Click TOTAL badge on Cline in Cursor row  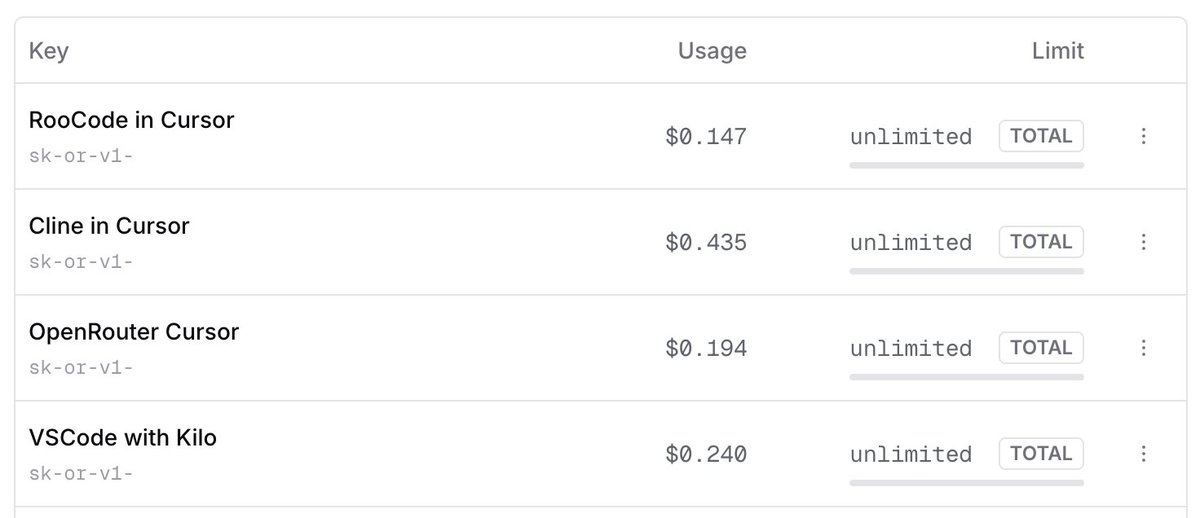click(x=1041, y=242)
